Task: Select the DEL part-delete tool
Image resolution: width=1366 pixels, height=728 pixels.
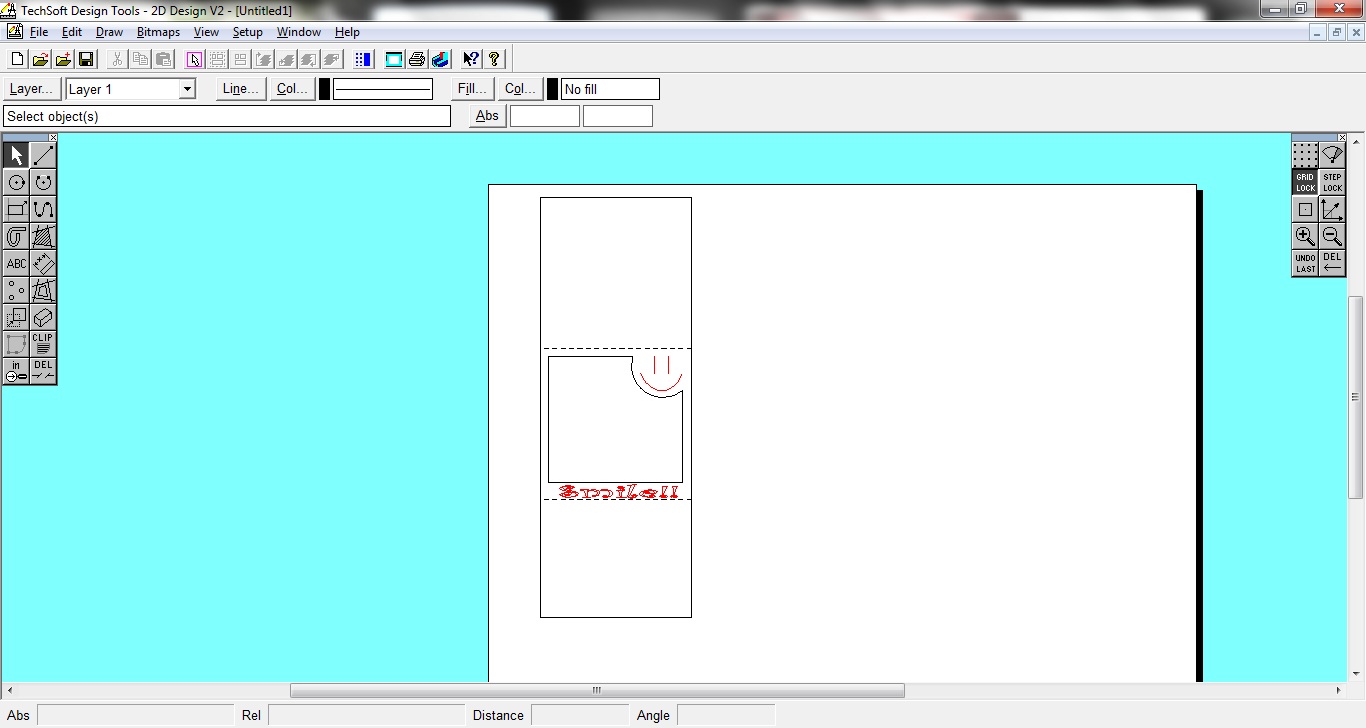Action: [43, 371]
